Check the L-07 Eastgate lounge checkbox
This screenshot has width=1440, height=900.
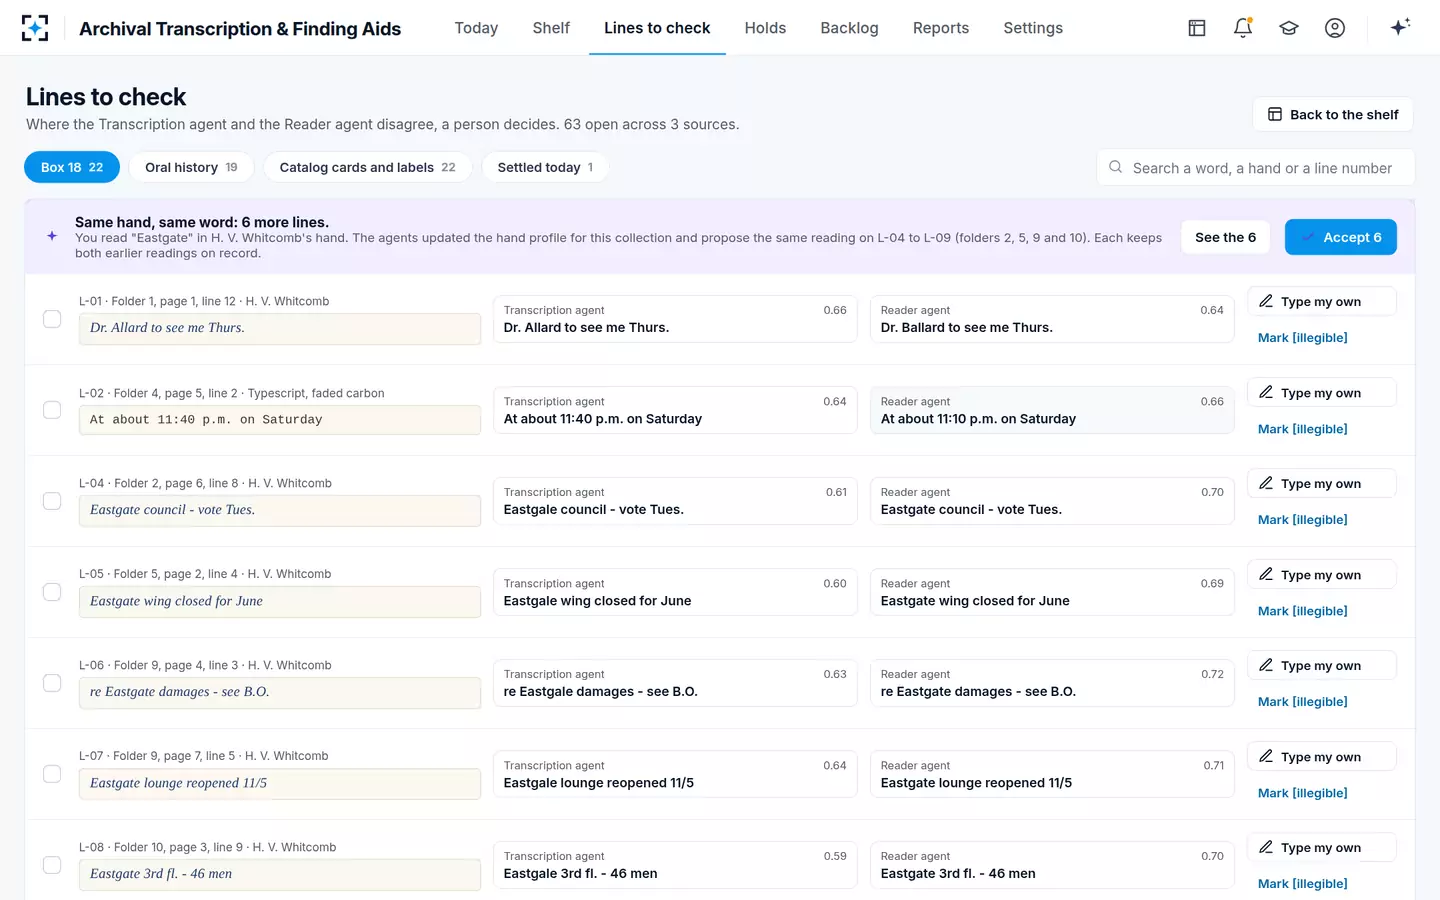(52, 774)
